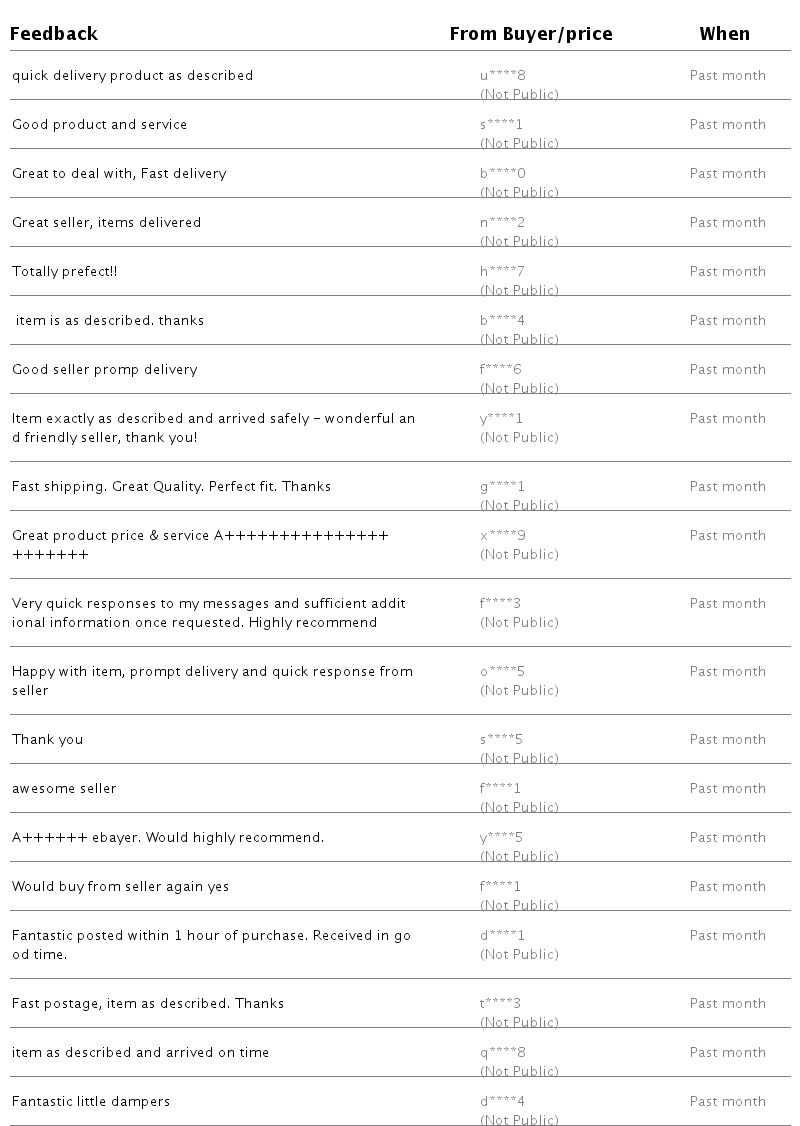The width and height of the screenshot is (800, 1126).
Task: Click 'Would buy from seller again yes' comment
Action: (x=120, y=886)
